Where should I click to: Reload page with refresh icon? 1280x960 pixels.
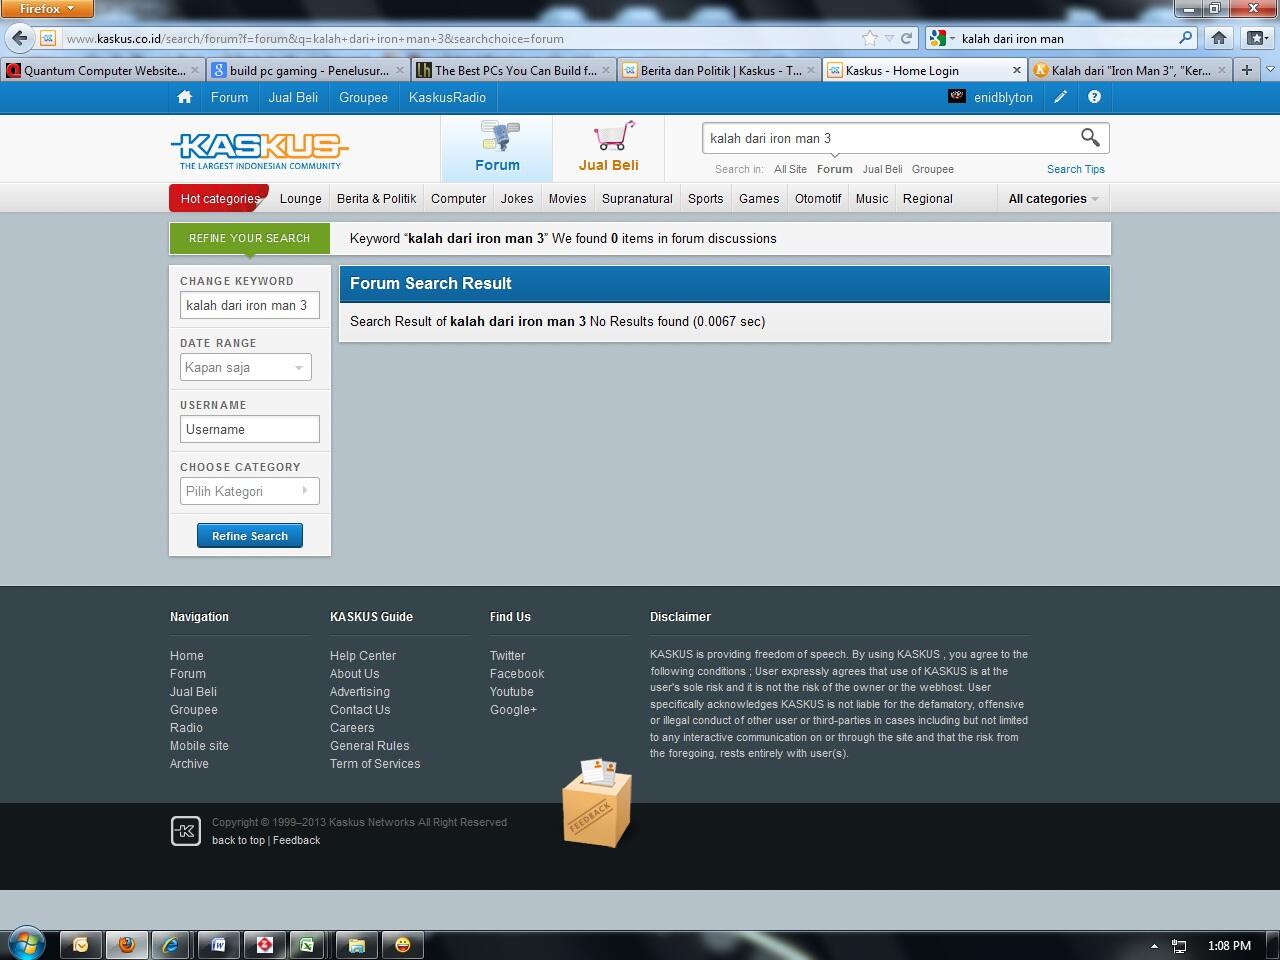point(906,38)
